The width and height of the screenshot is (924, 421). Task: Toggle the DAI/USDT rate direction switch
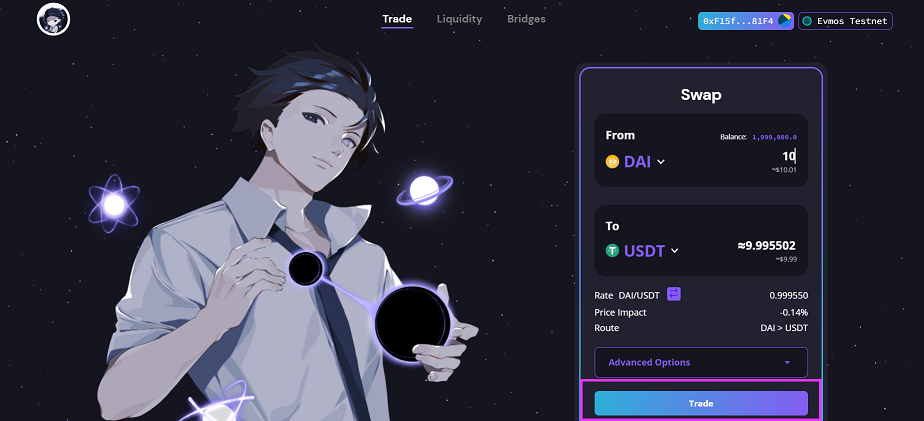674,294
